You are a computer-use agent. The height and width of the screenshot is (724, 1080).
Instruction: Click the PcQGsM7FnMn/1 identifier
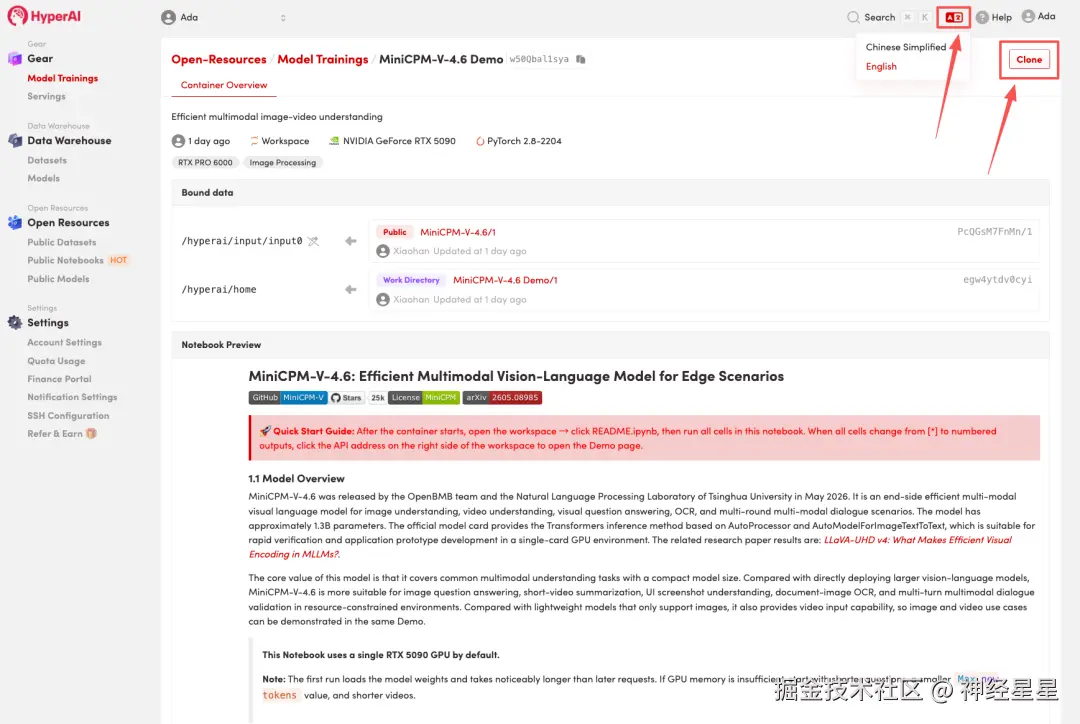[x=995, y=231]
